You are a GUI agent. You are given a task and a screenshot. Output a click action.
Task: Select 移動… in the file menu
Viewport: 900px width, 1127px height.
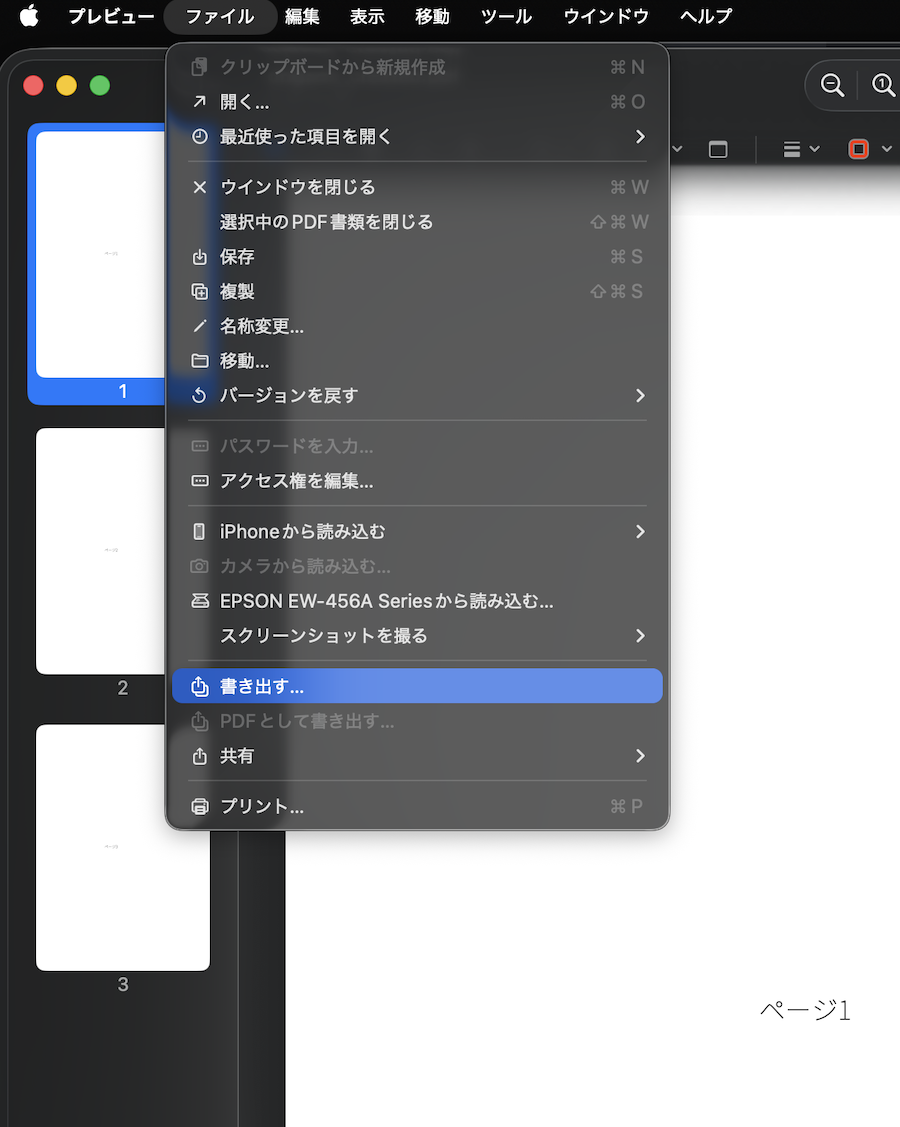(417, 361)
